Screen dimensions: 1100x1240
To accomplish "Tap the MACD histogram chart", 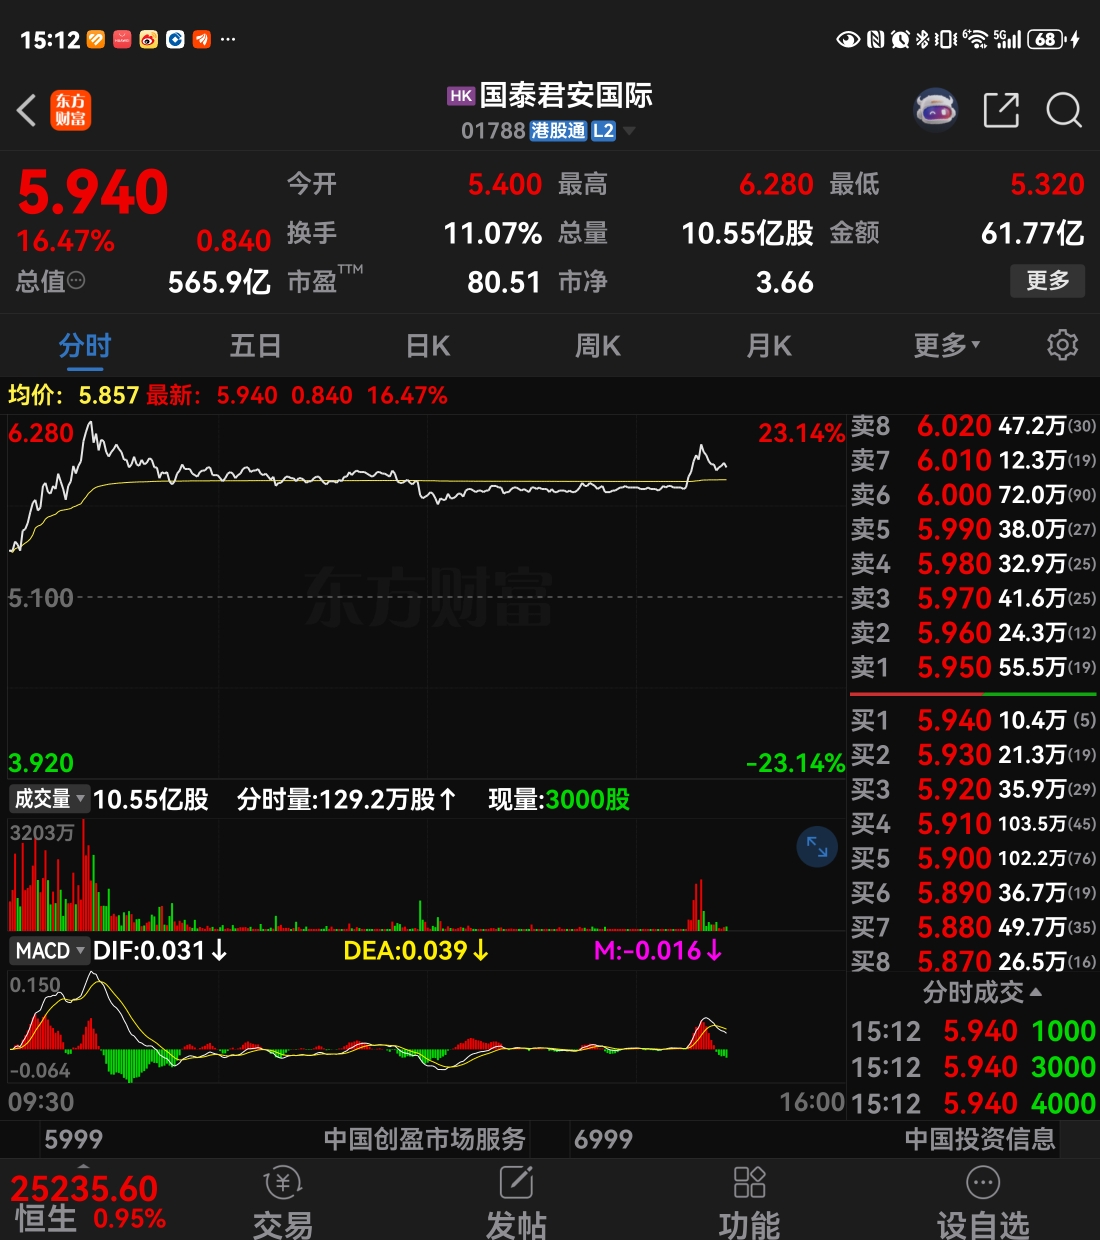I will [x=425, y=1028].
